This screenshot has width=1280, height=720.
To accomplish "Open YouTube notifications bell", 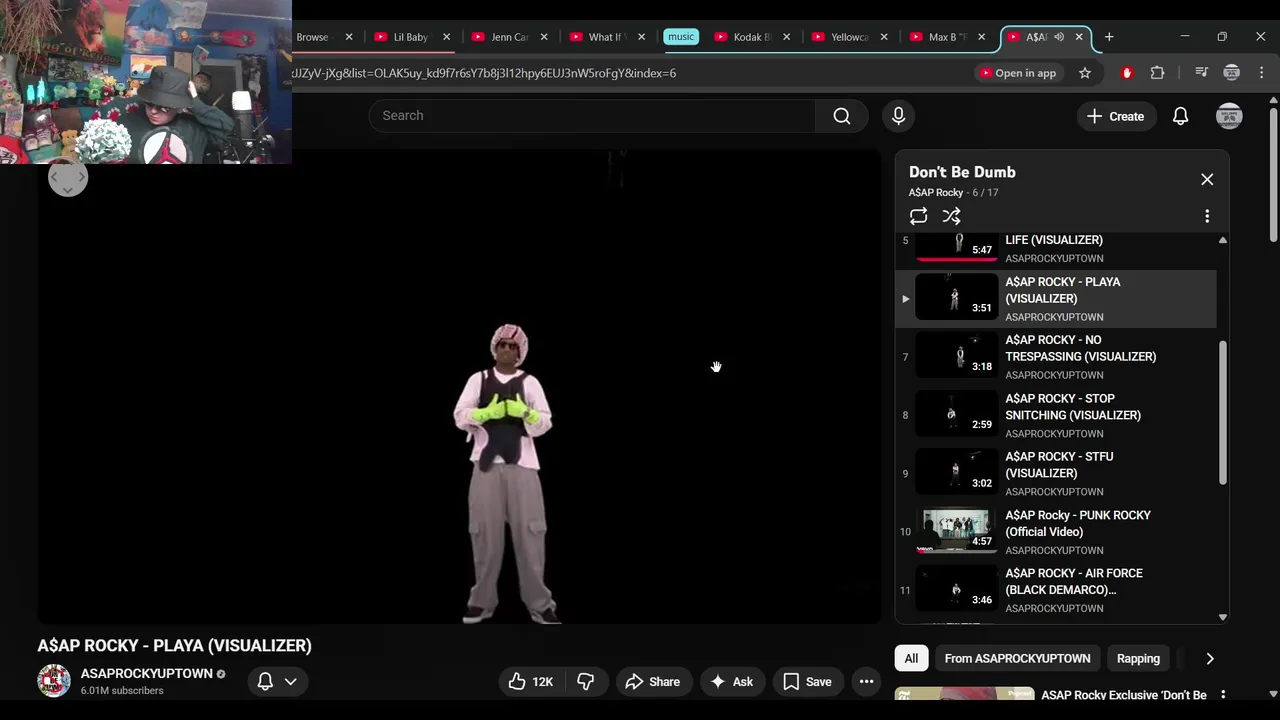I will [1180, 116].
